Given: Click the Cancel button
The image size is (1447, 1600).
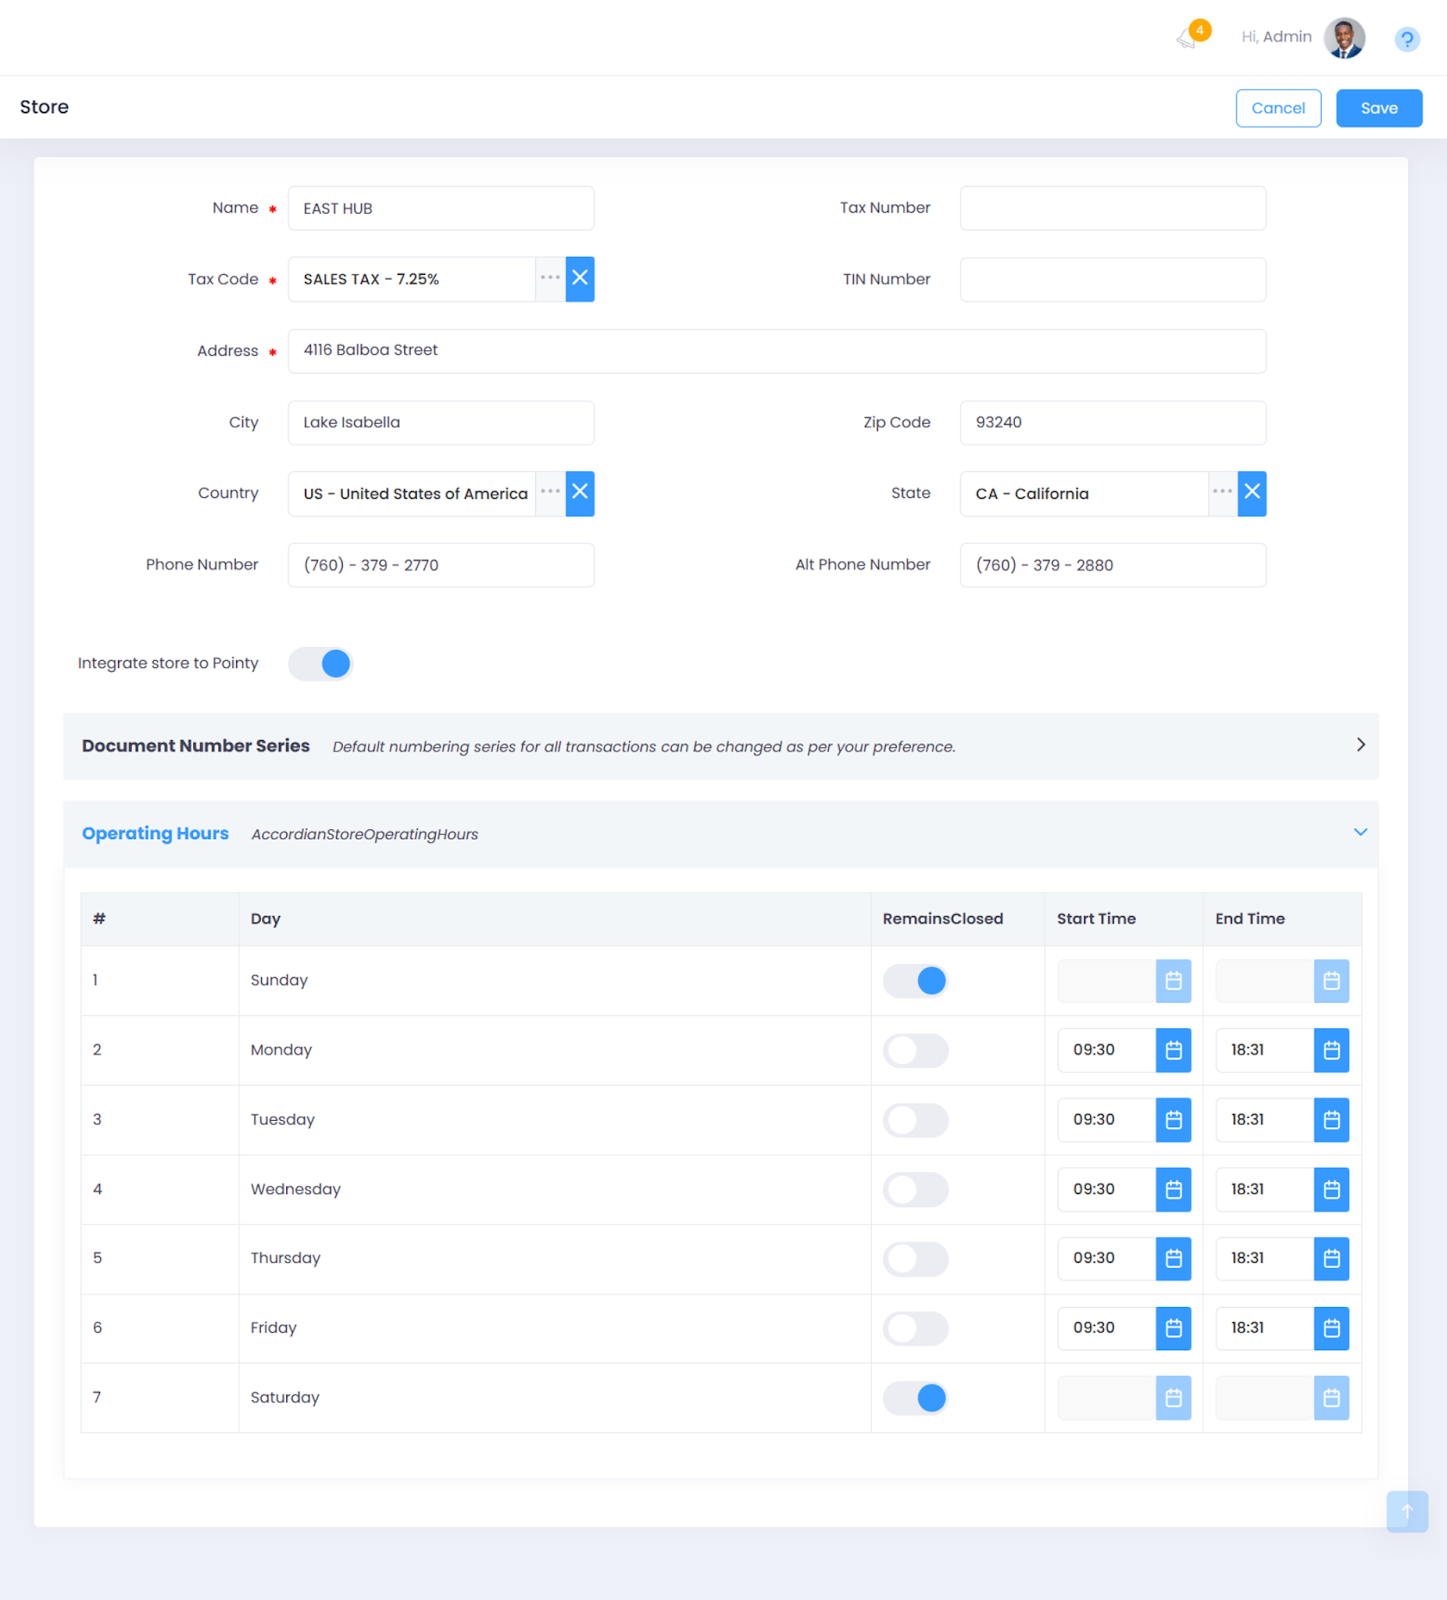Looking at the screenshot, I should click(1278, 108).
